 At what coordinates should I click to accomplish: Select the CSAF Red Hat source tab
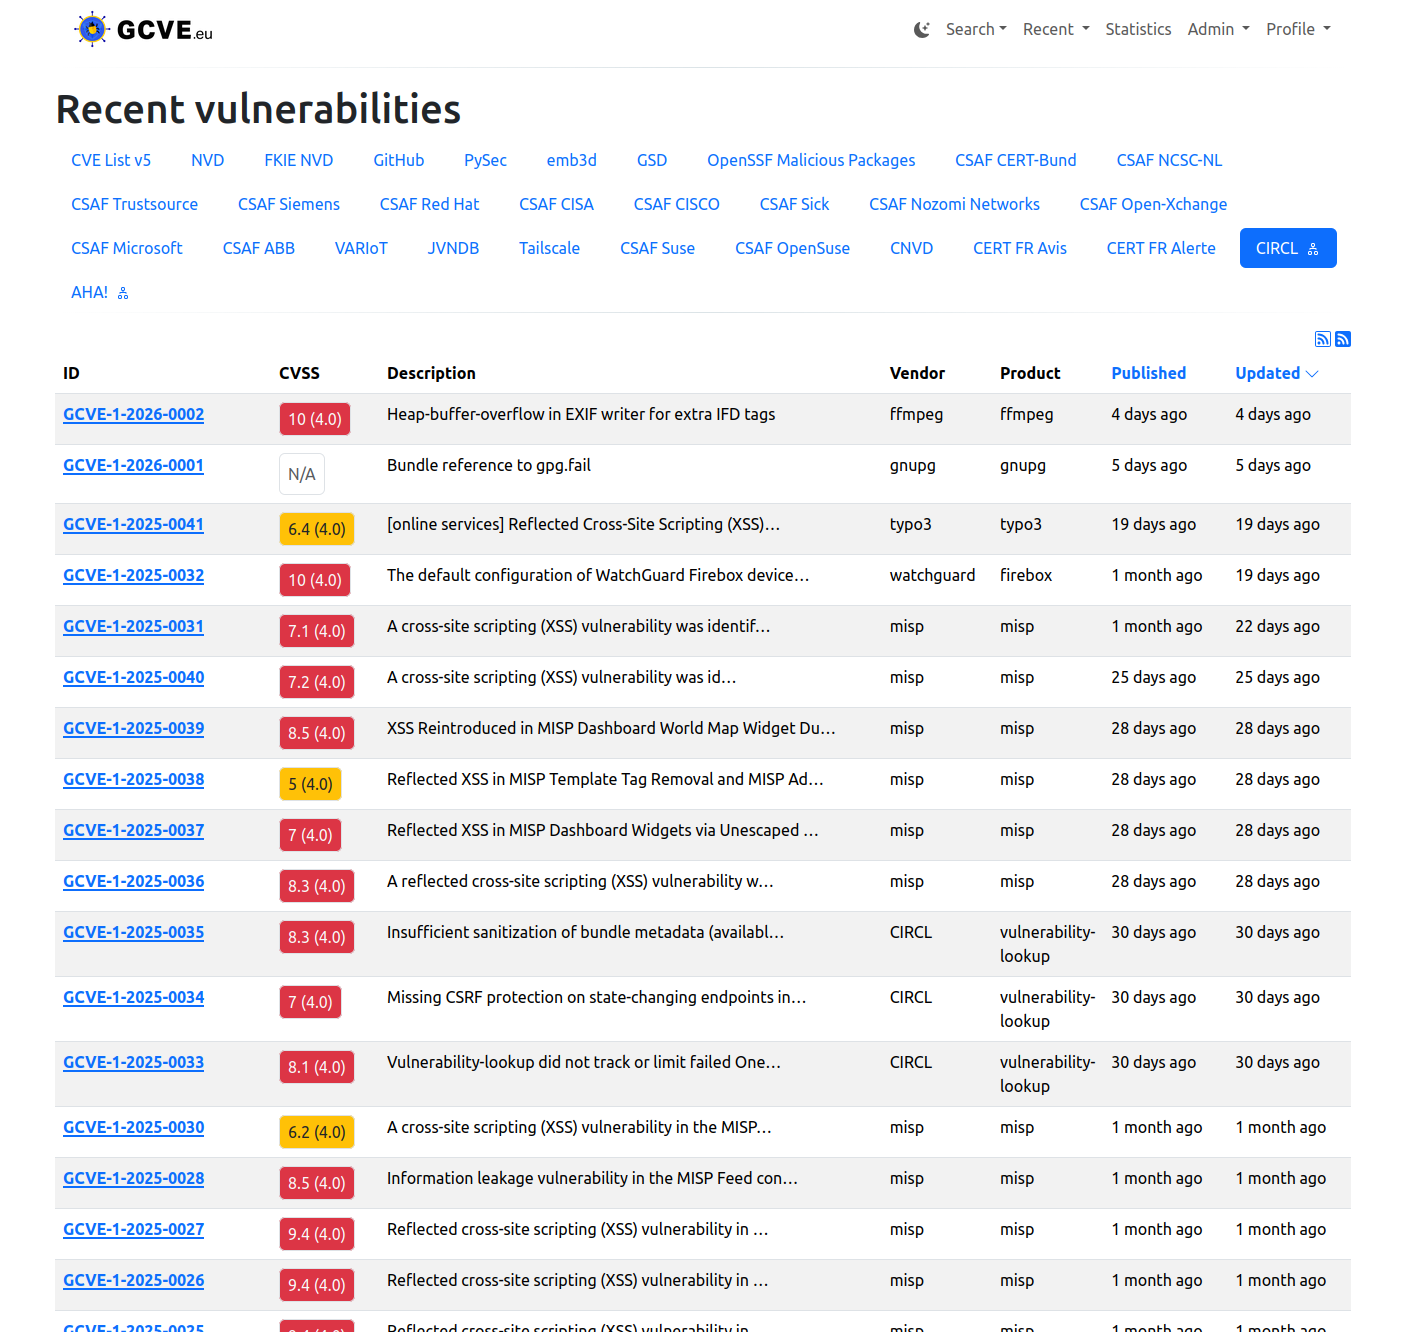429,204
